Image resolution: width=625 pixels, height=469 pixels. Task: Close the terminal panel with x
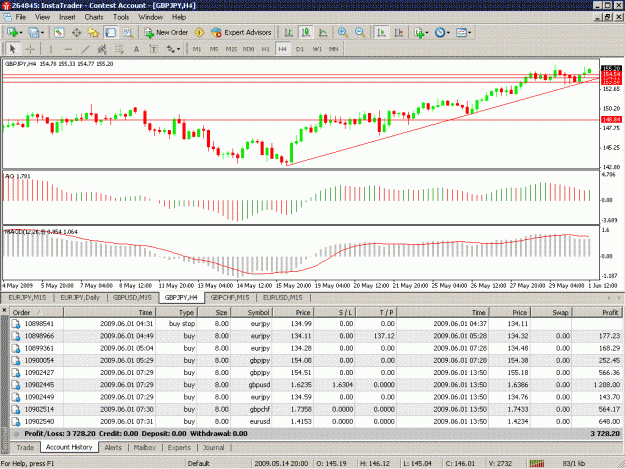4,310
